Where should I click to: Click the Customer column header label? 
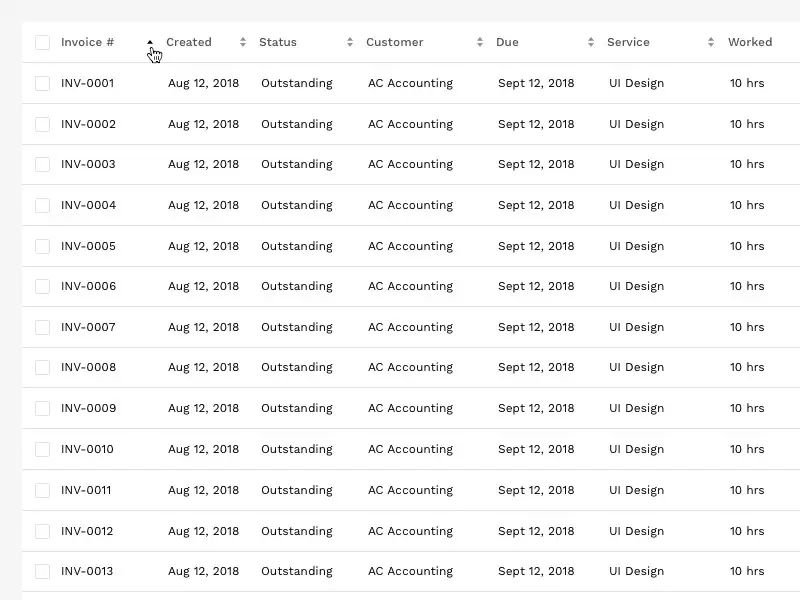tap(395, 42)
